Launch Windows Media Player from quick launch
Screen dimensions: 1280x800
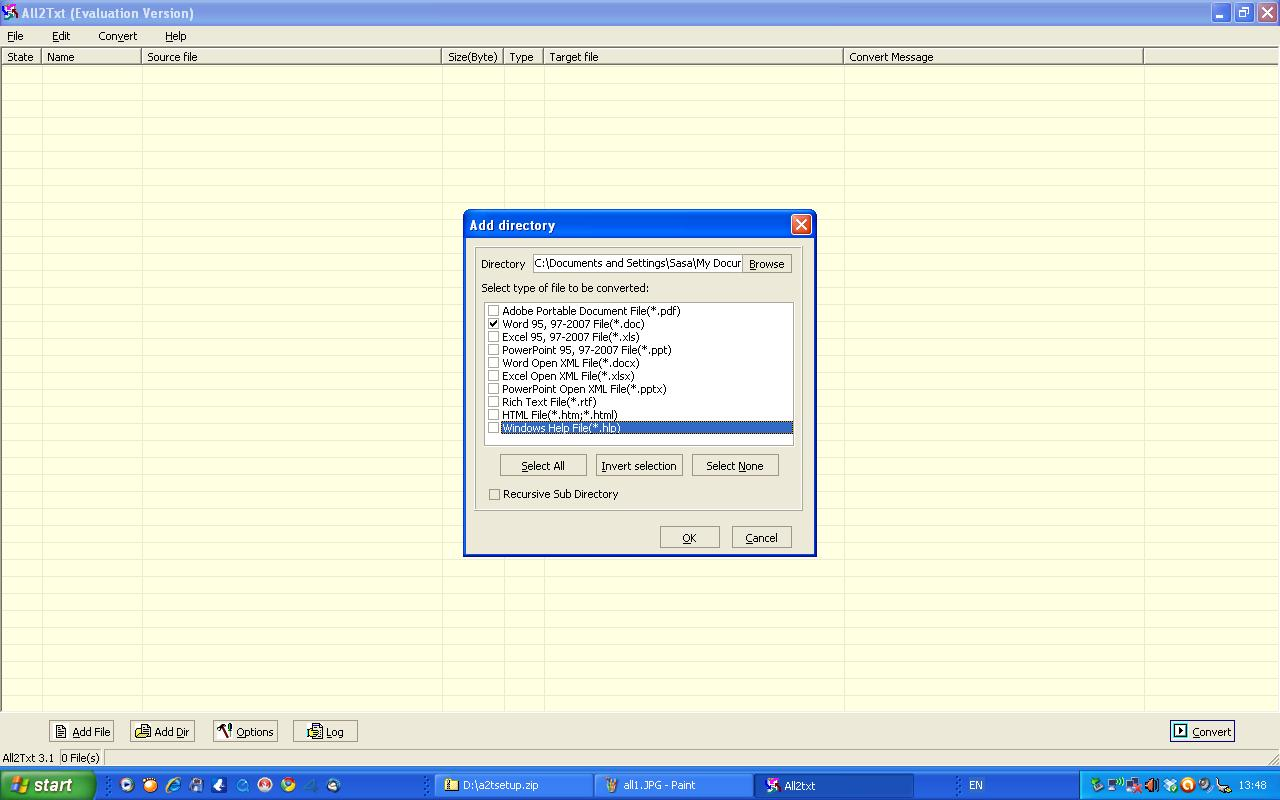coord(127,785)
